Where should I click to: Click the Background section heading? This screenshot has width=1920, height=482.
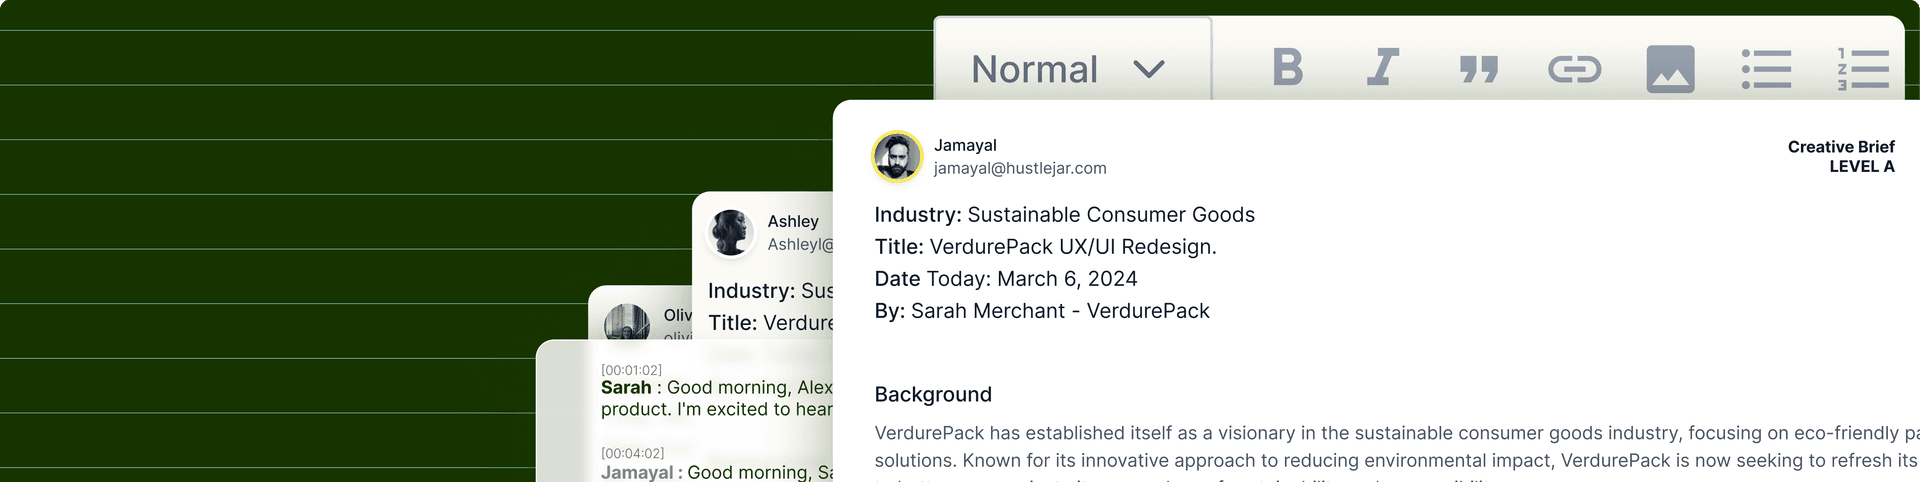(933, 394)
